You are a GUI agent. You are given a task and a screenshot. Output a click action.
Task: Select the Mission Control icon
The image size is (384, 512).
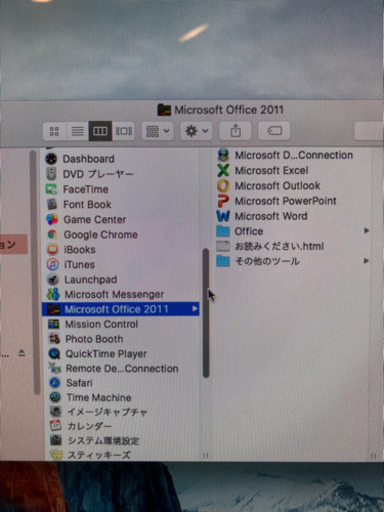pyautogui.click(x=54, y=324)
